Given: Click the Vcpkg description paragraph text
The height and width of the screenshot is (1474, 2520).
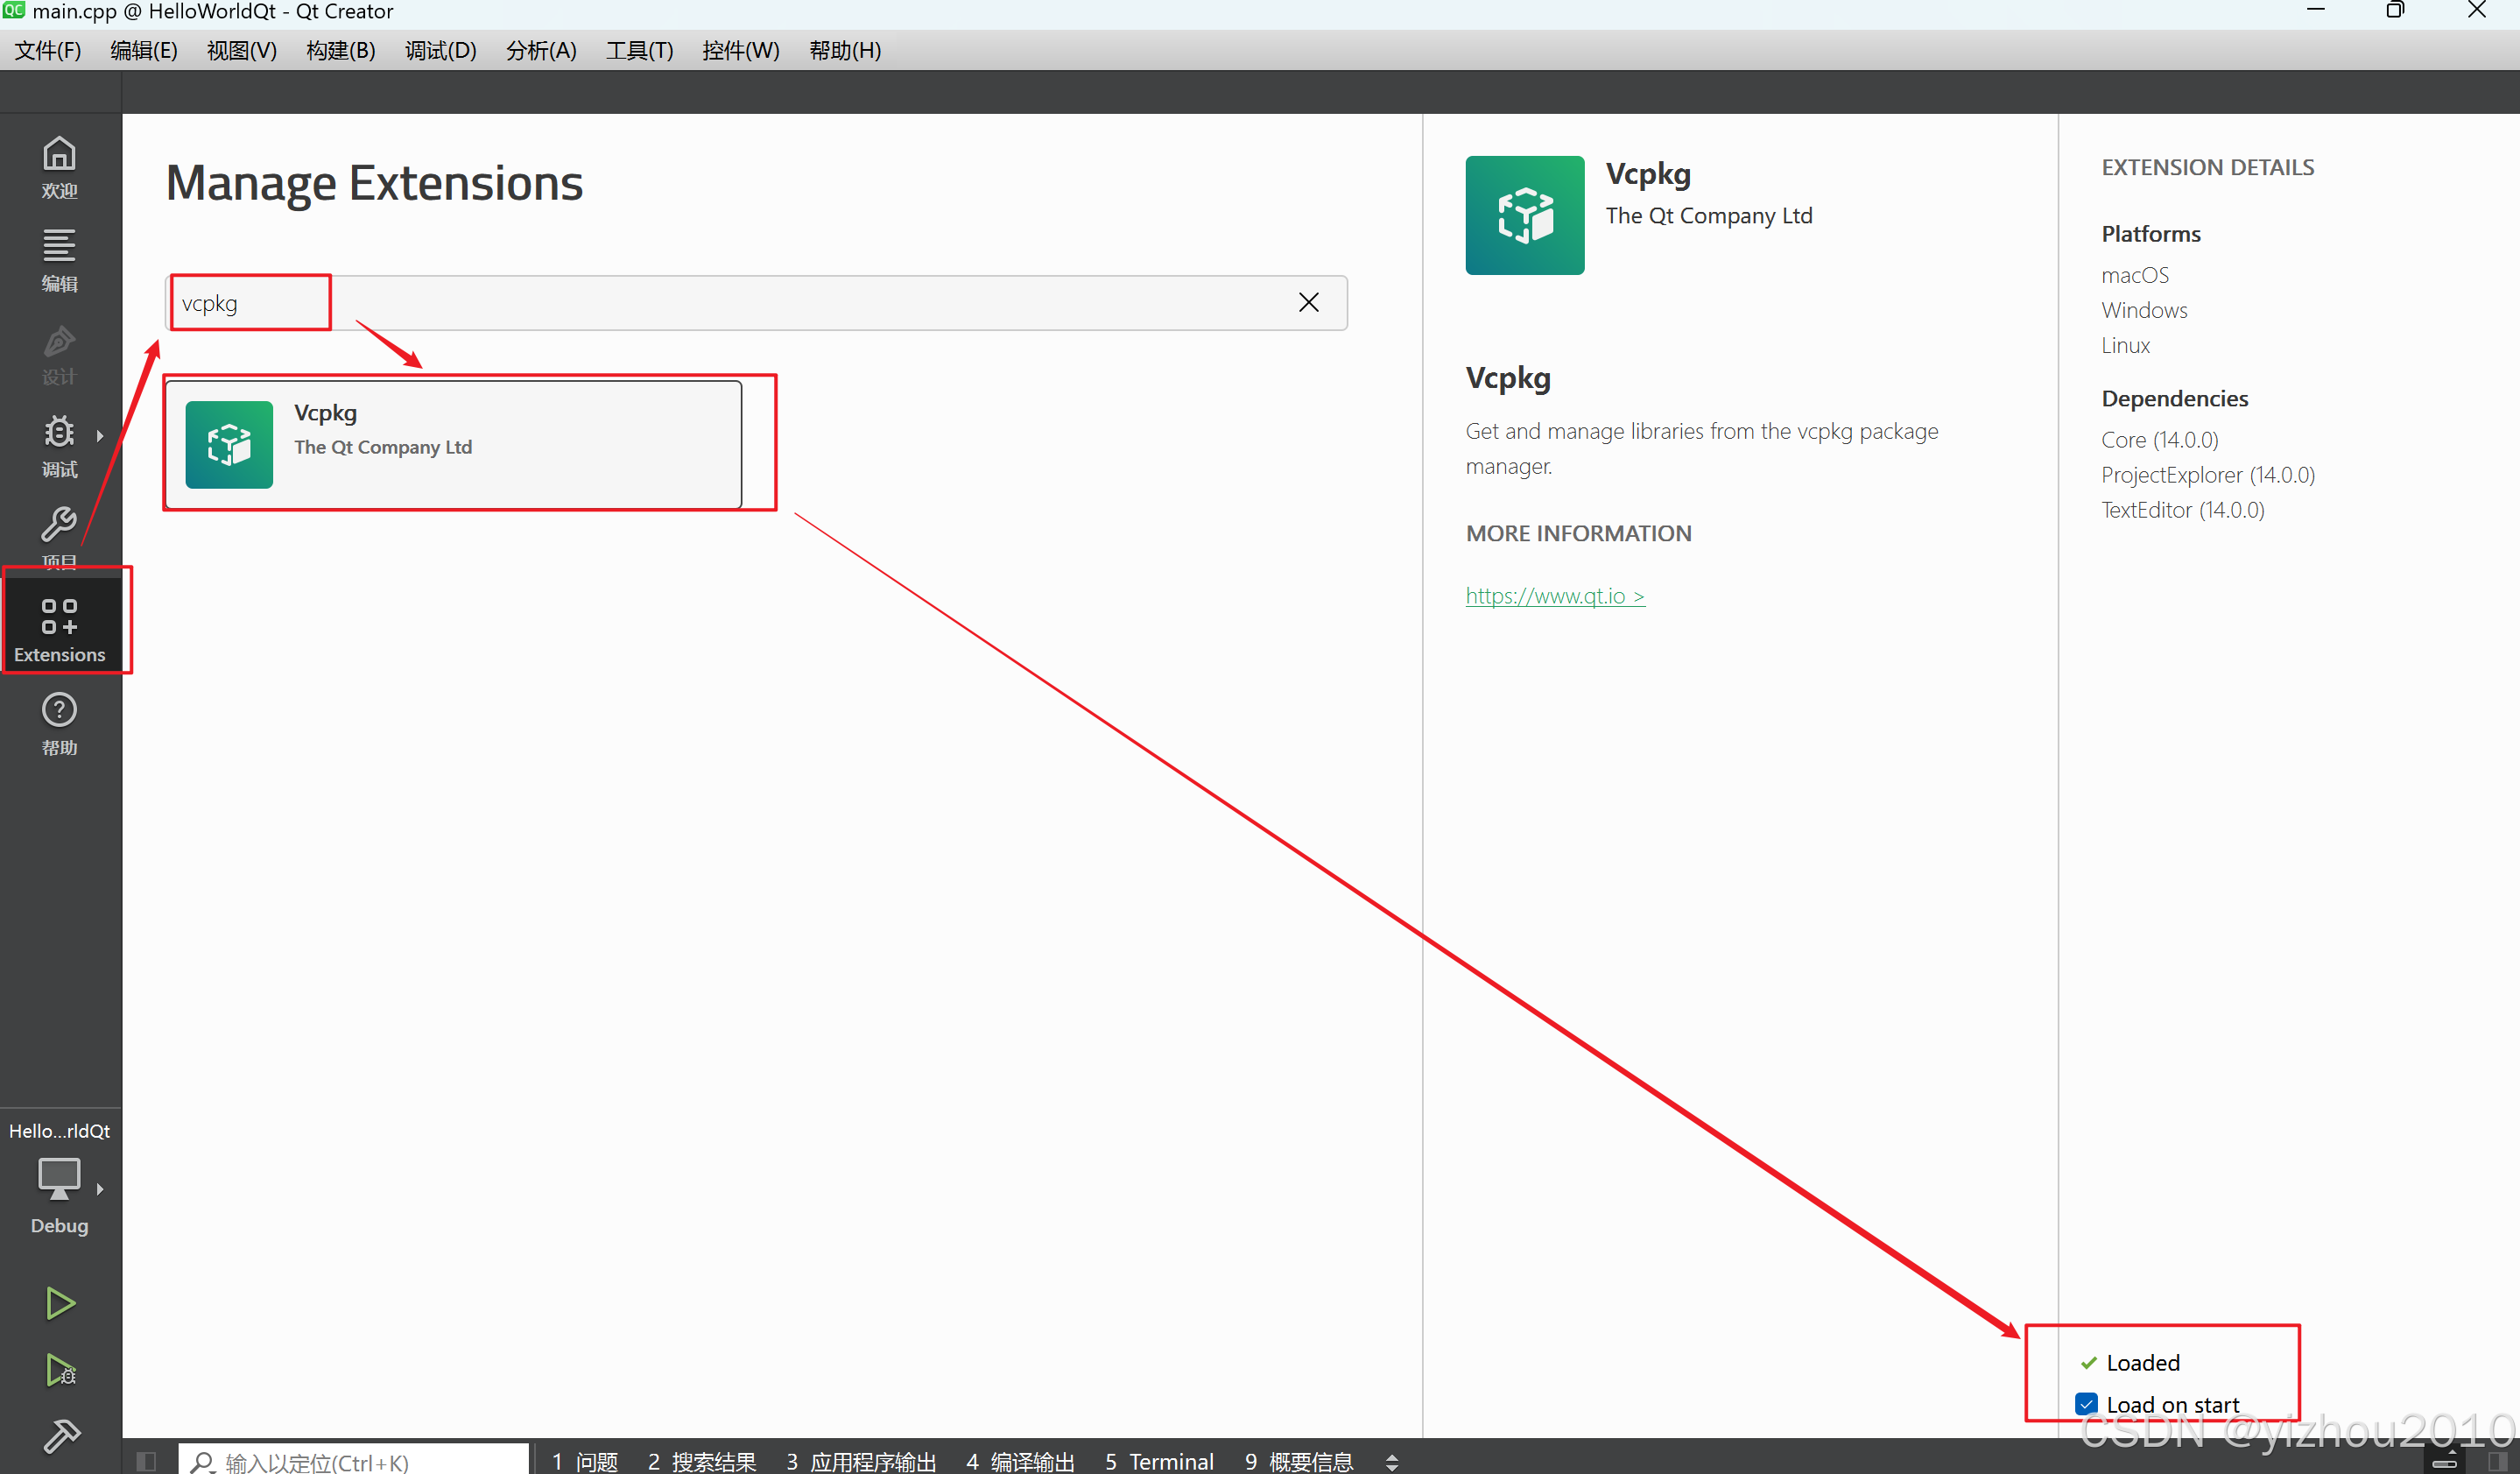Looking at the screenshot, I should pyautogui.click(x=1701, y=448).
